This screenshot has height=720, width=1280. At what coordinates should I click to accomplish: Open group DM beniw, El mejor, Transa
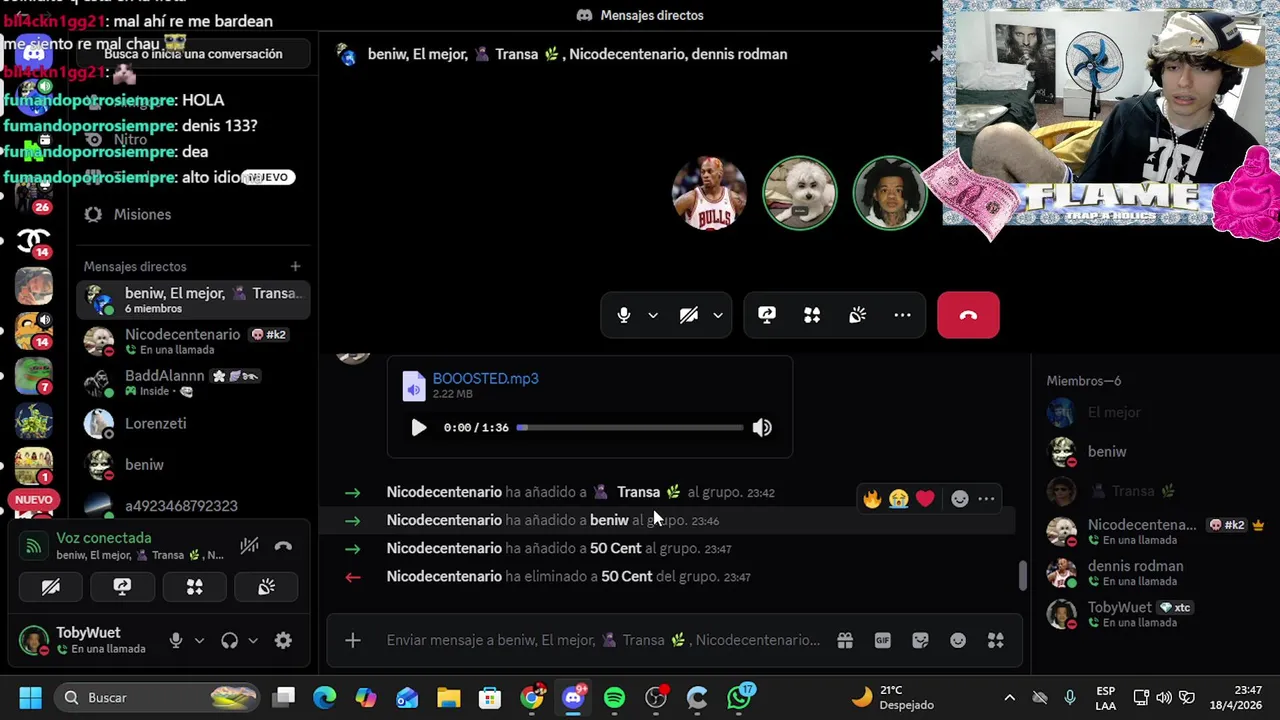(193, 300)
